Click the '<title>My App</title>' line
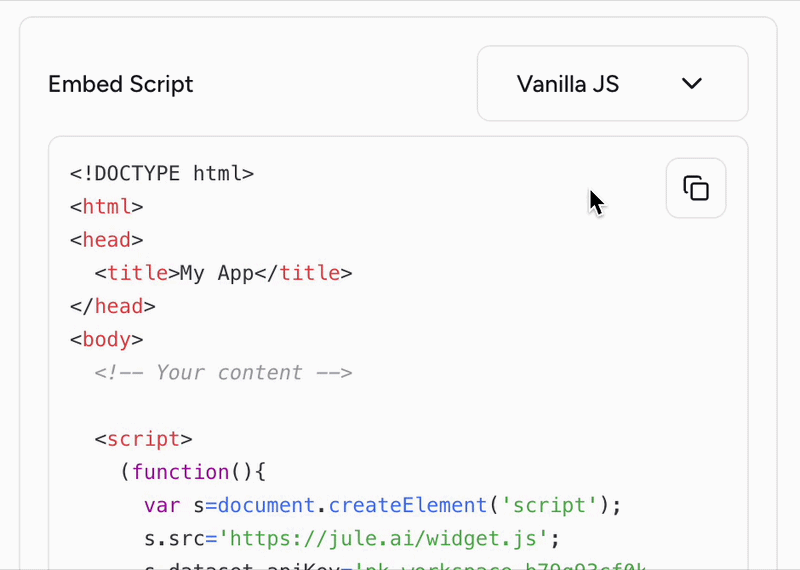Screen dimensions: 800x570 click(x=223, y=274)
